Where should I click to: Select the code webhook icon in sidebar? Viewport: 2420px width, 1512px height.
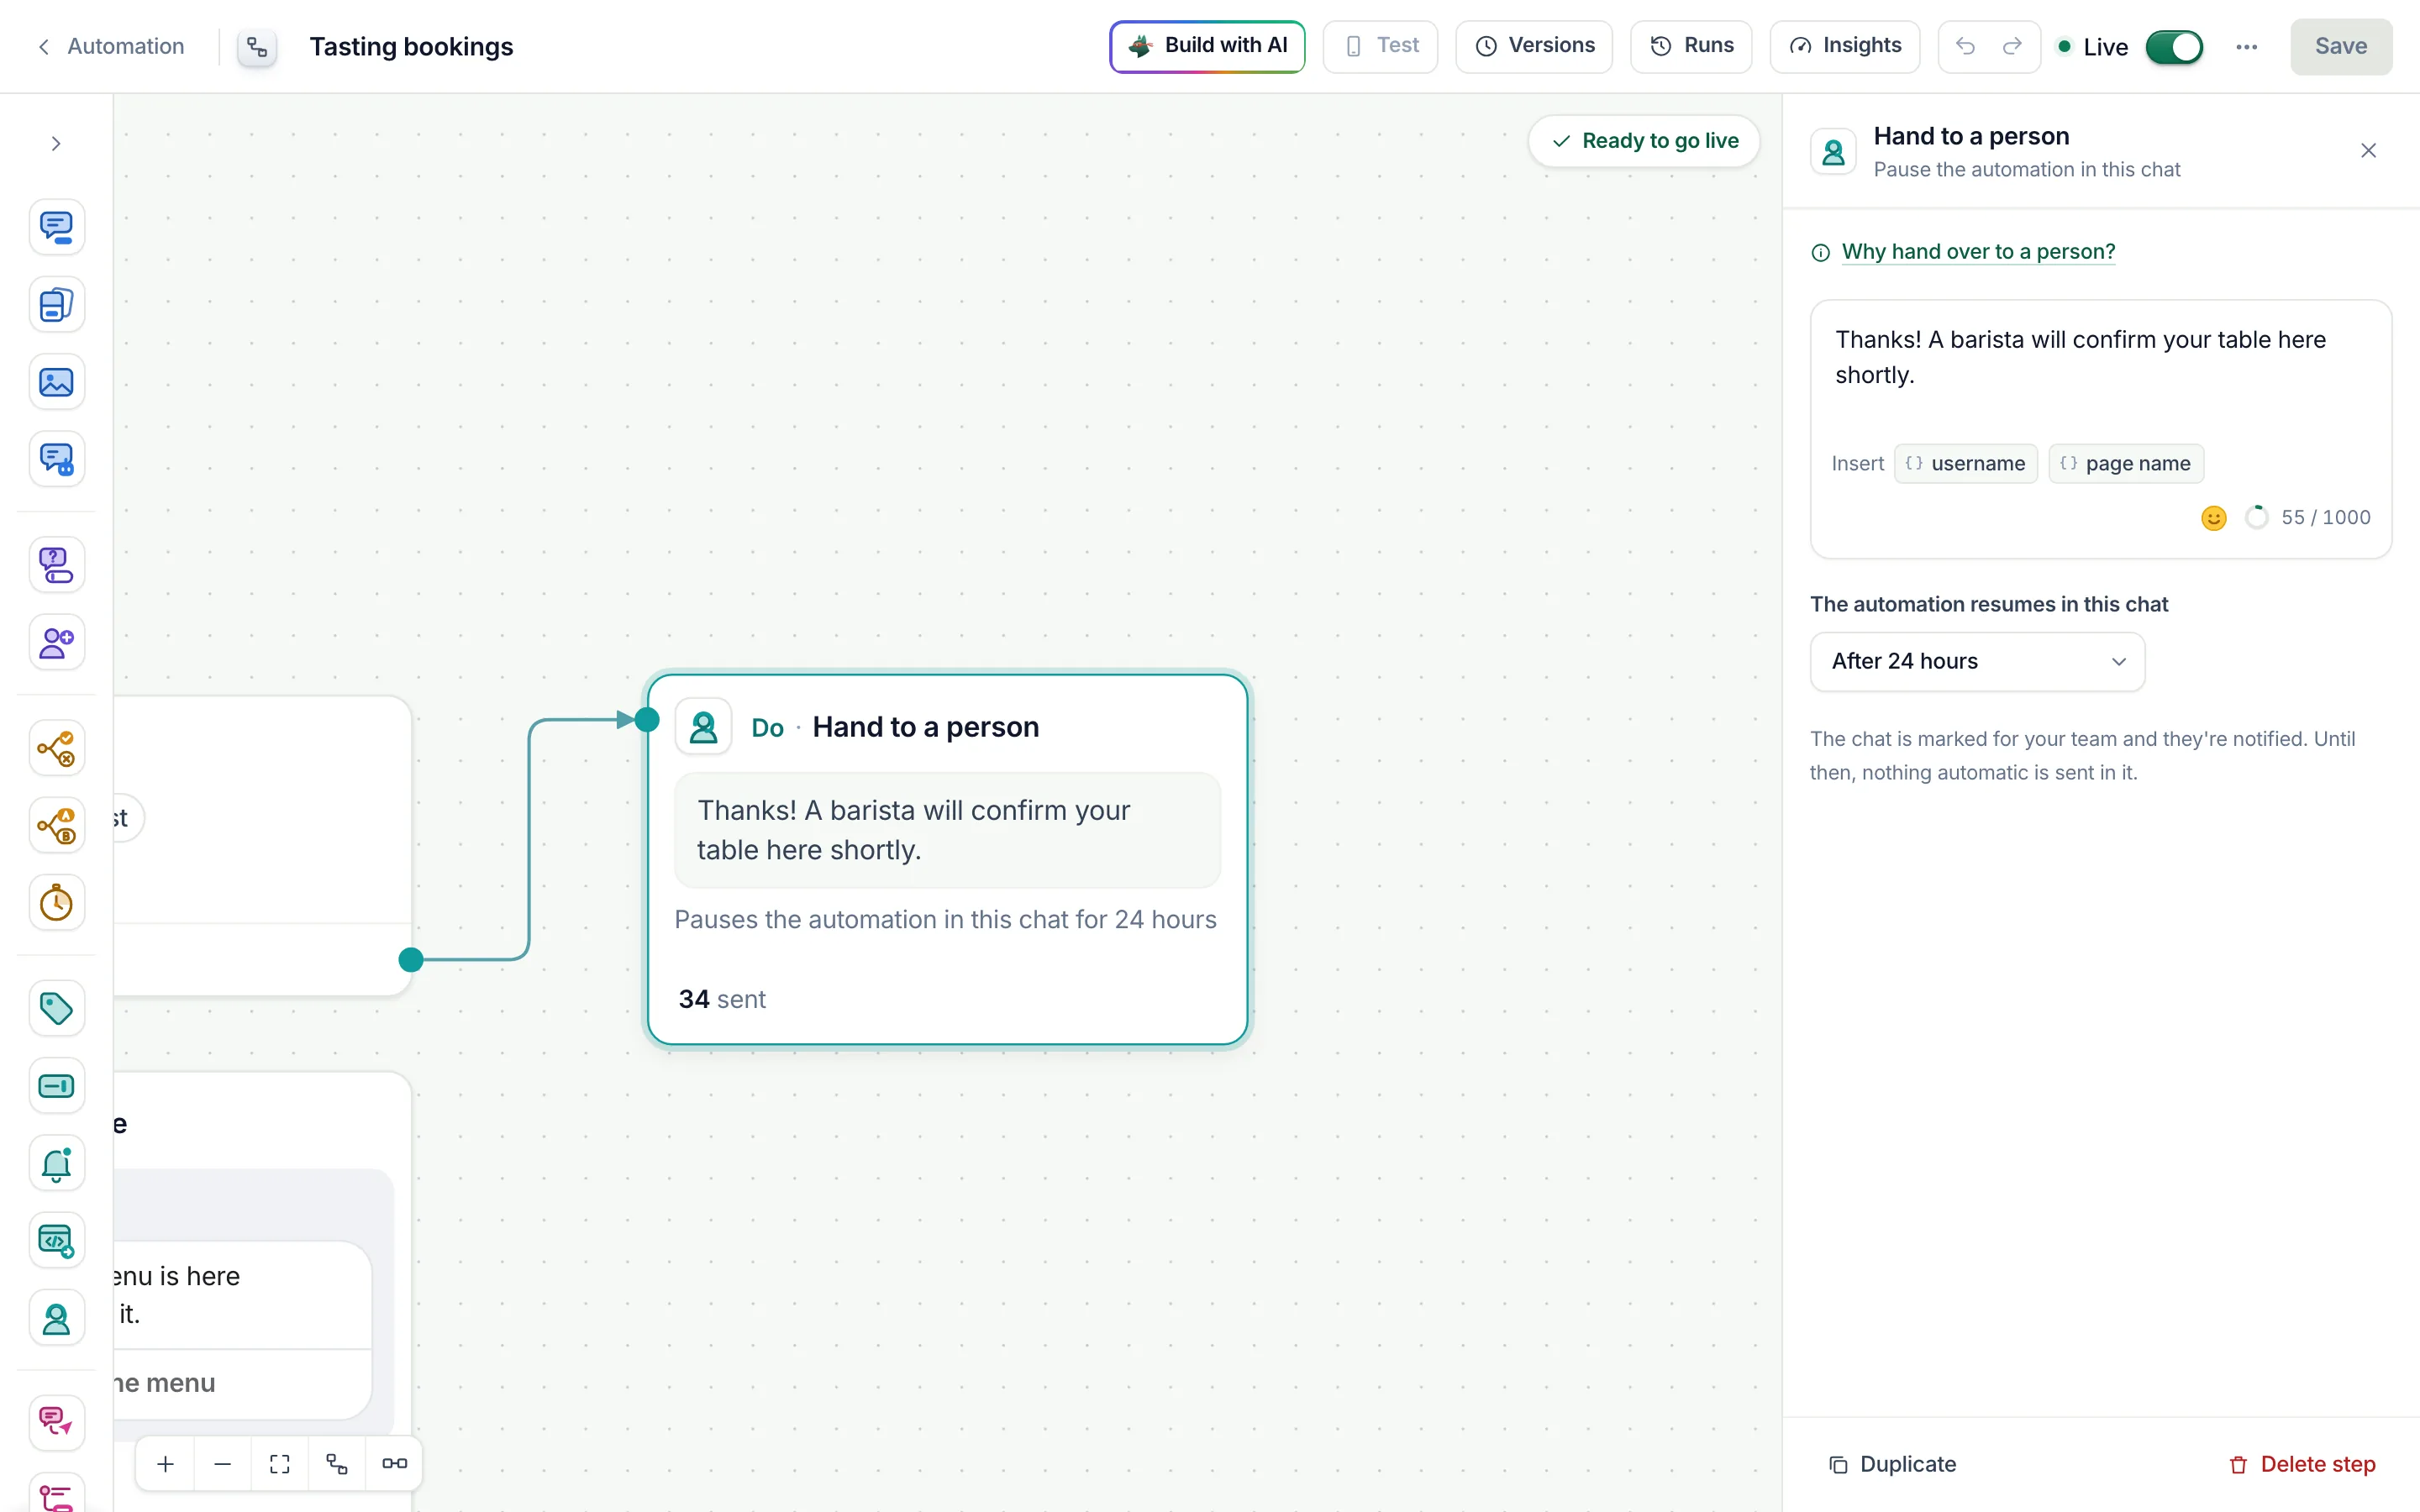click(x=56, y=1241)
